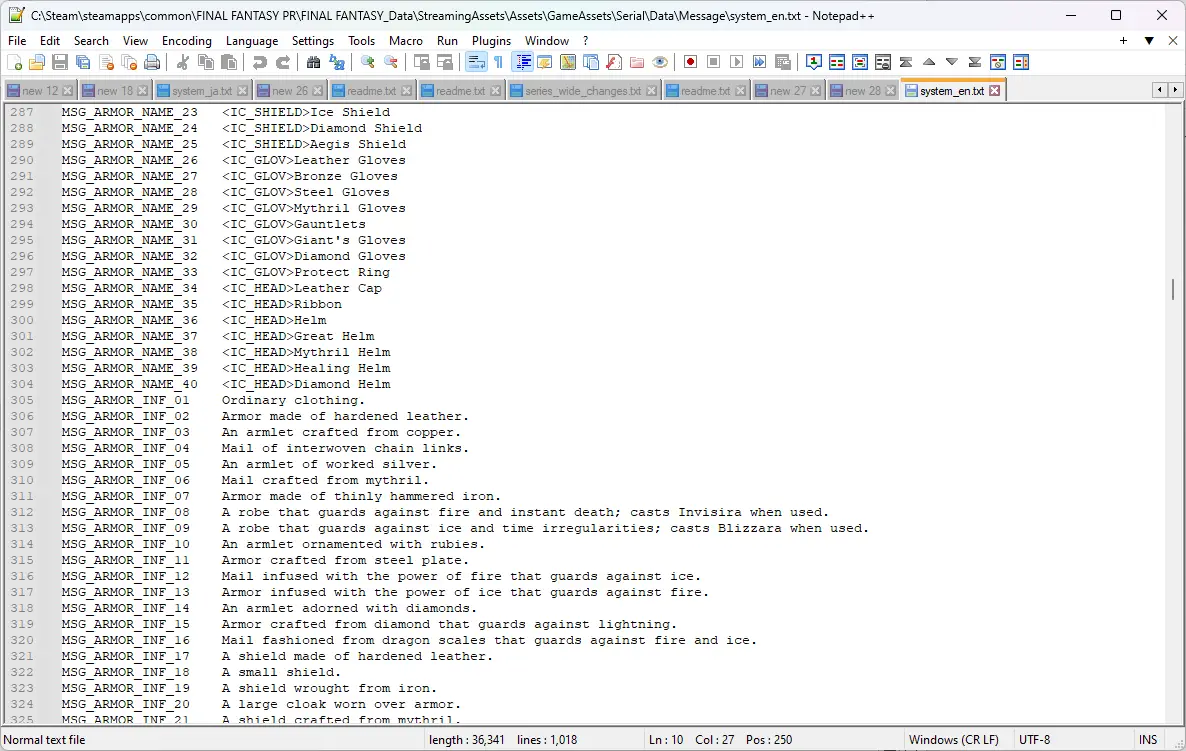Click Set as first to compare icon
Screen dimensions: 1186x751
(814, 63)
